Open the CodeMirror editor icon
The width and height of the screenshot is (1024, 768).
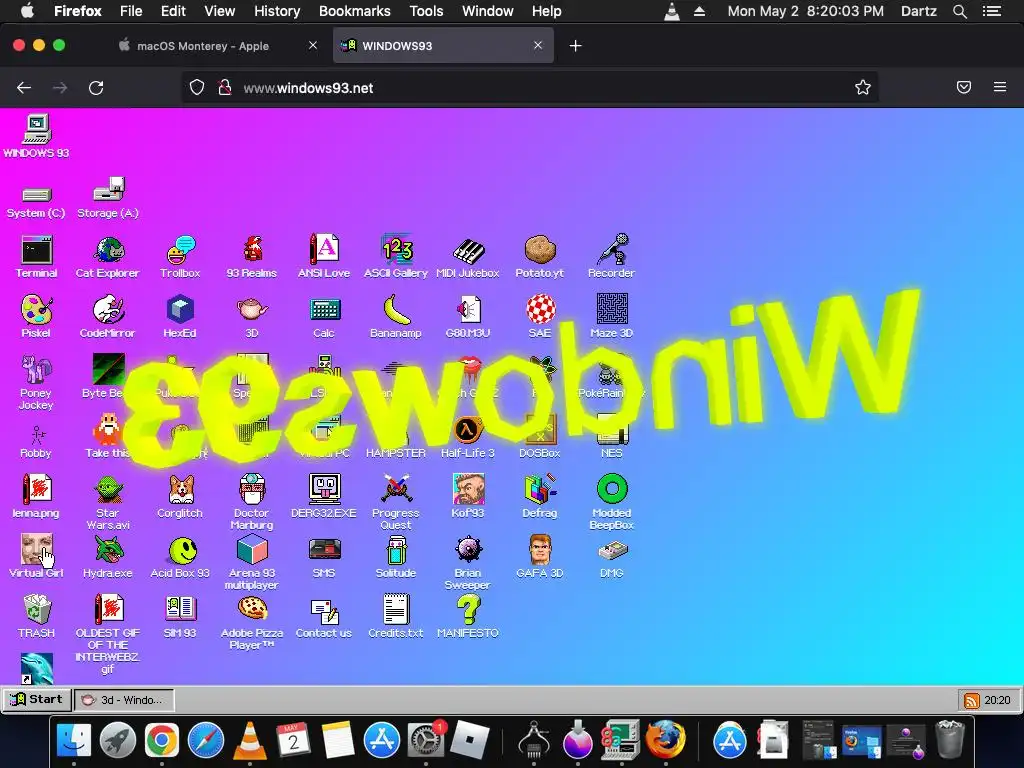click(108, 310)
